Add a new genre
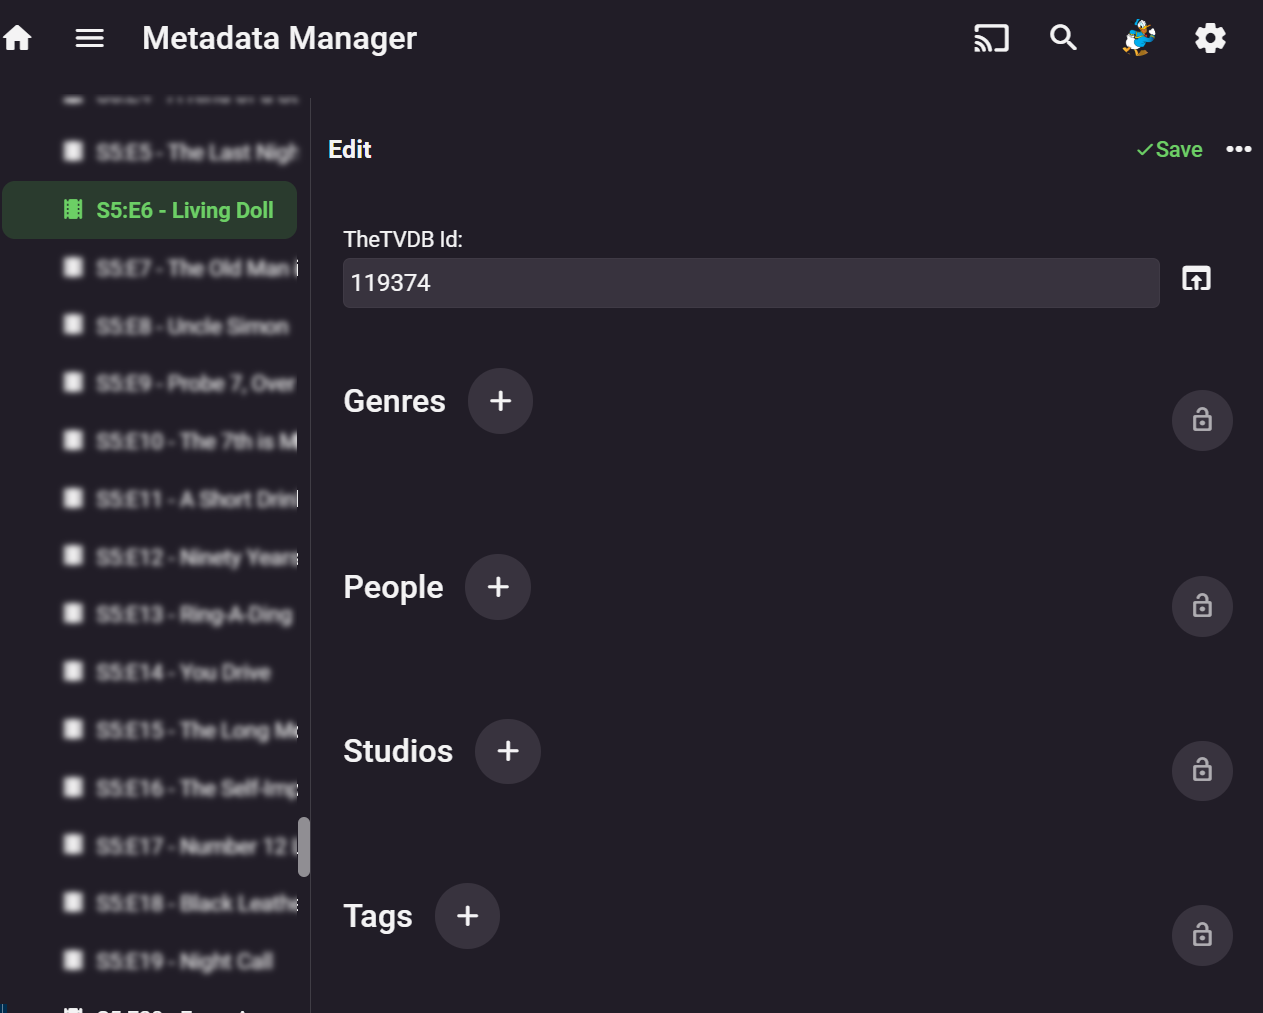The image size is (1263, 1013). coord(500,401)
